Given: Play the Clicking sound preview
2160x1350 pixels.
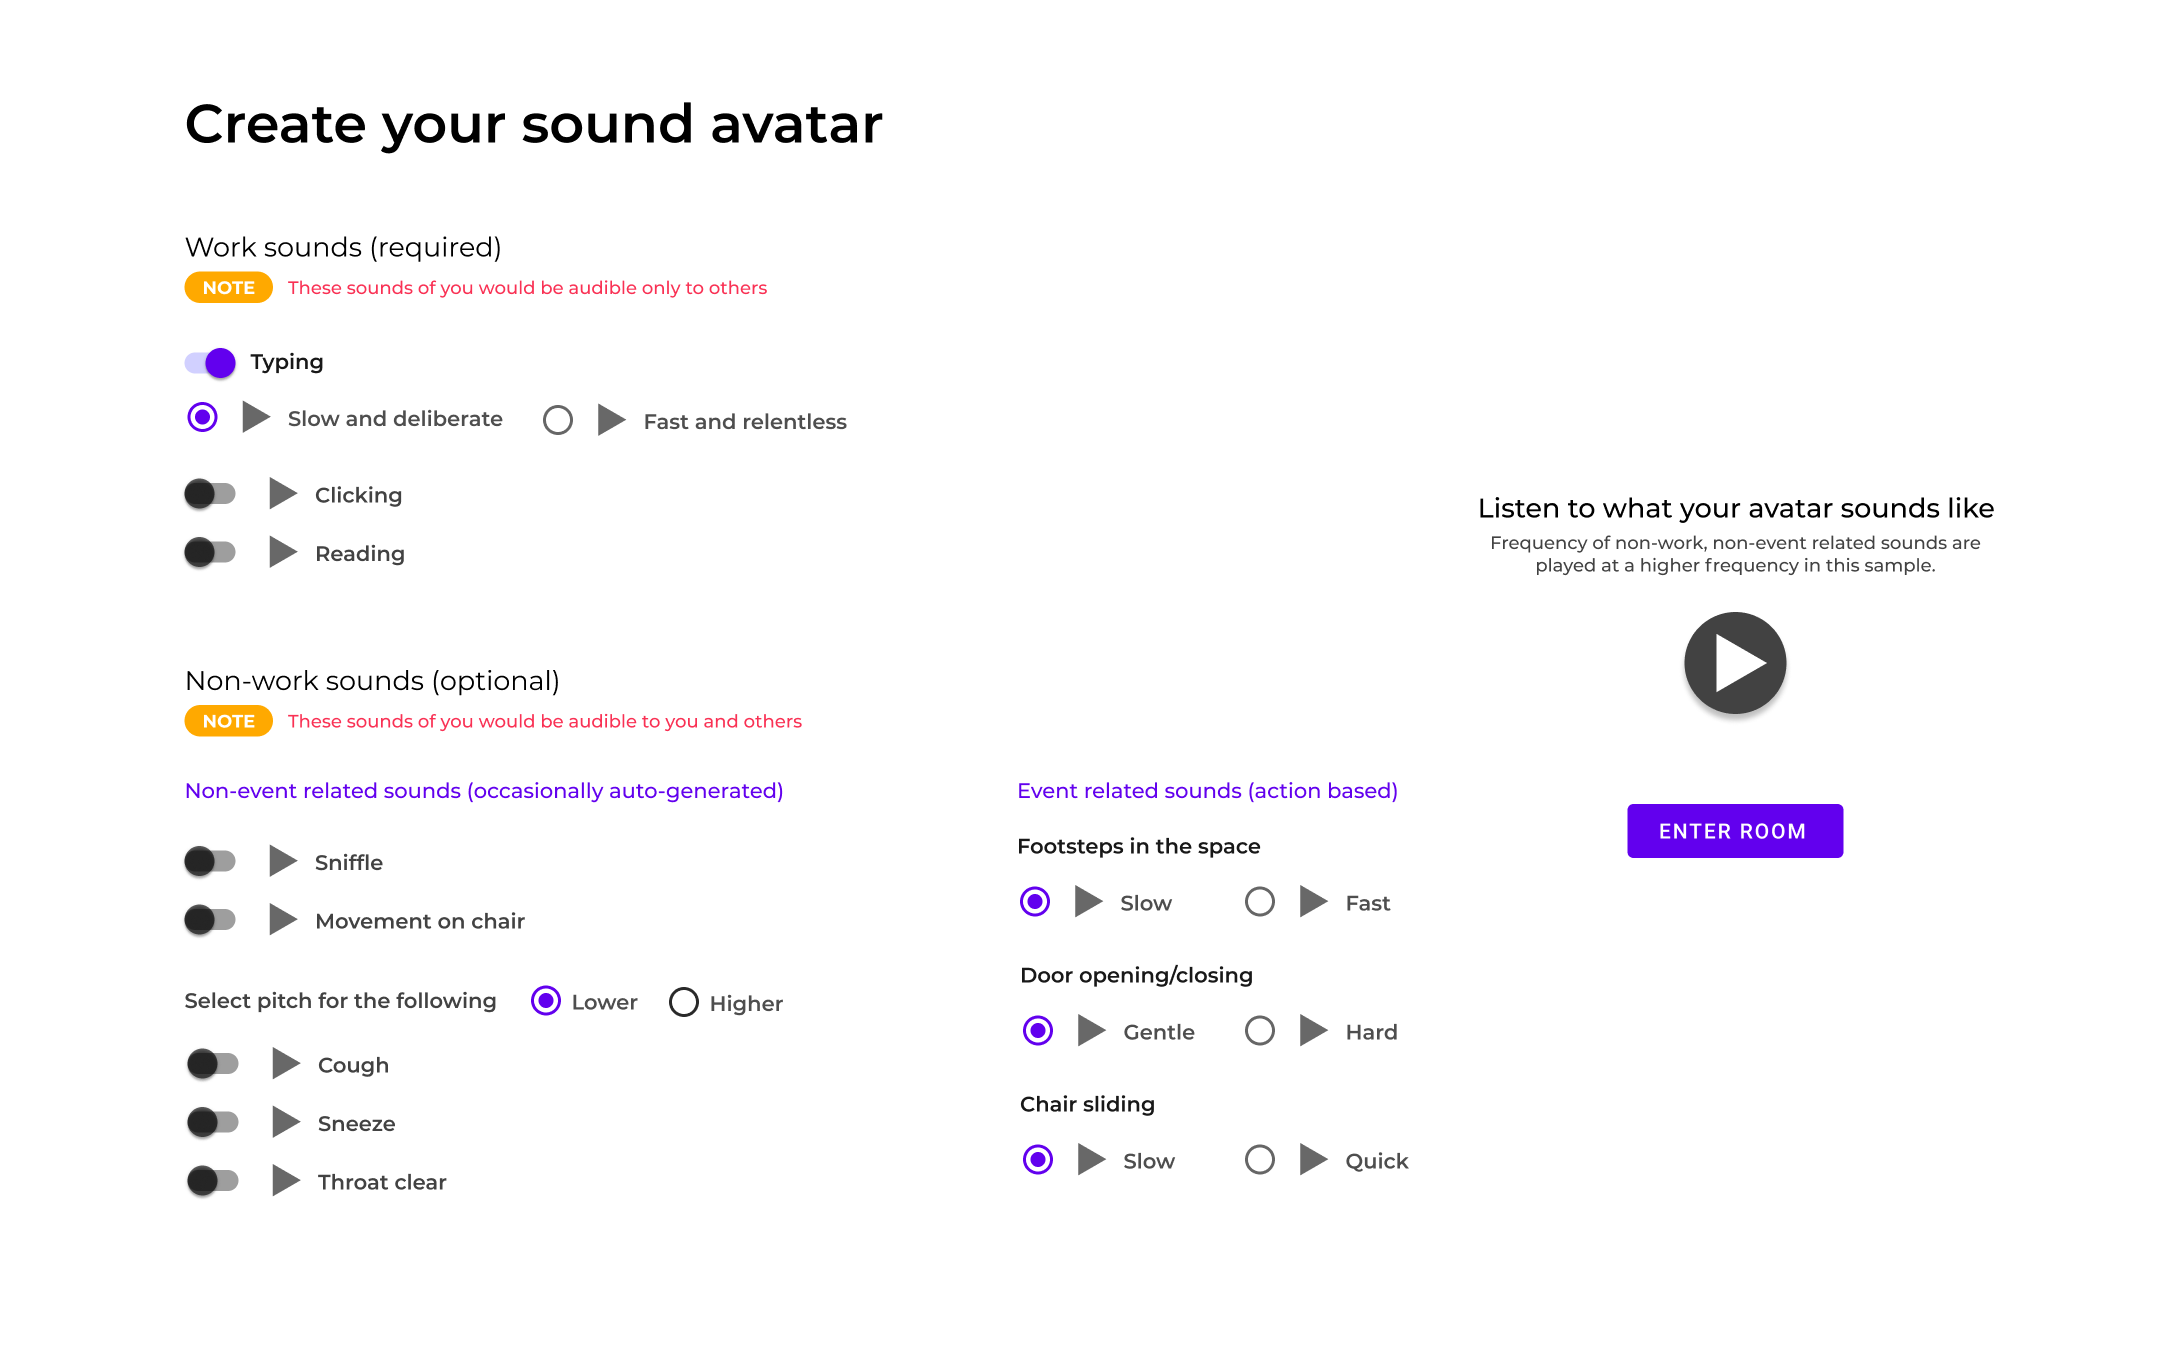Looking at the screenshot, I should [x=281, y=493].
